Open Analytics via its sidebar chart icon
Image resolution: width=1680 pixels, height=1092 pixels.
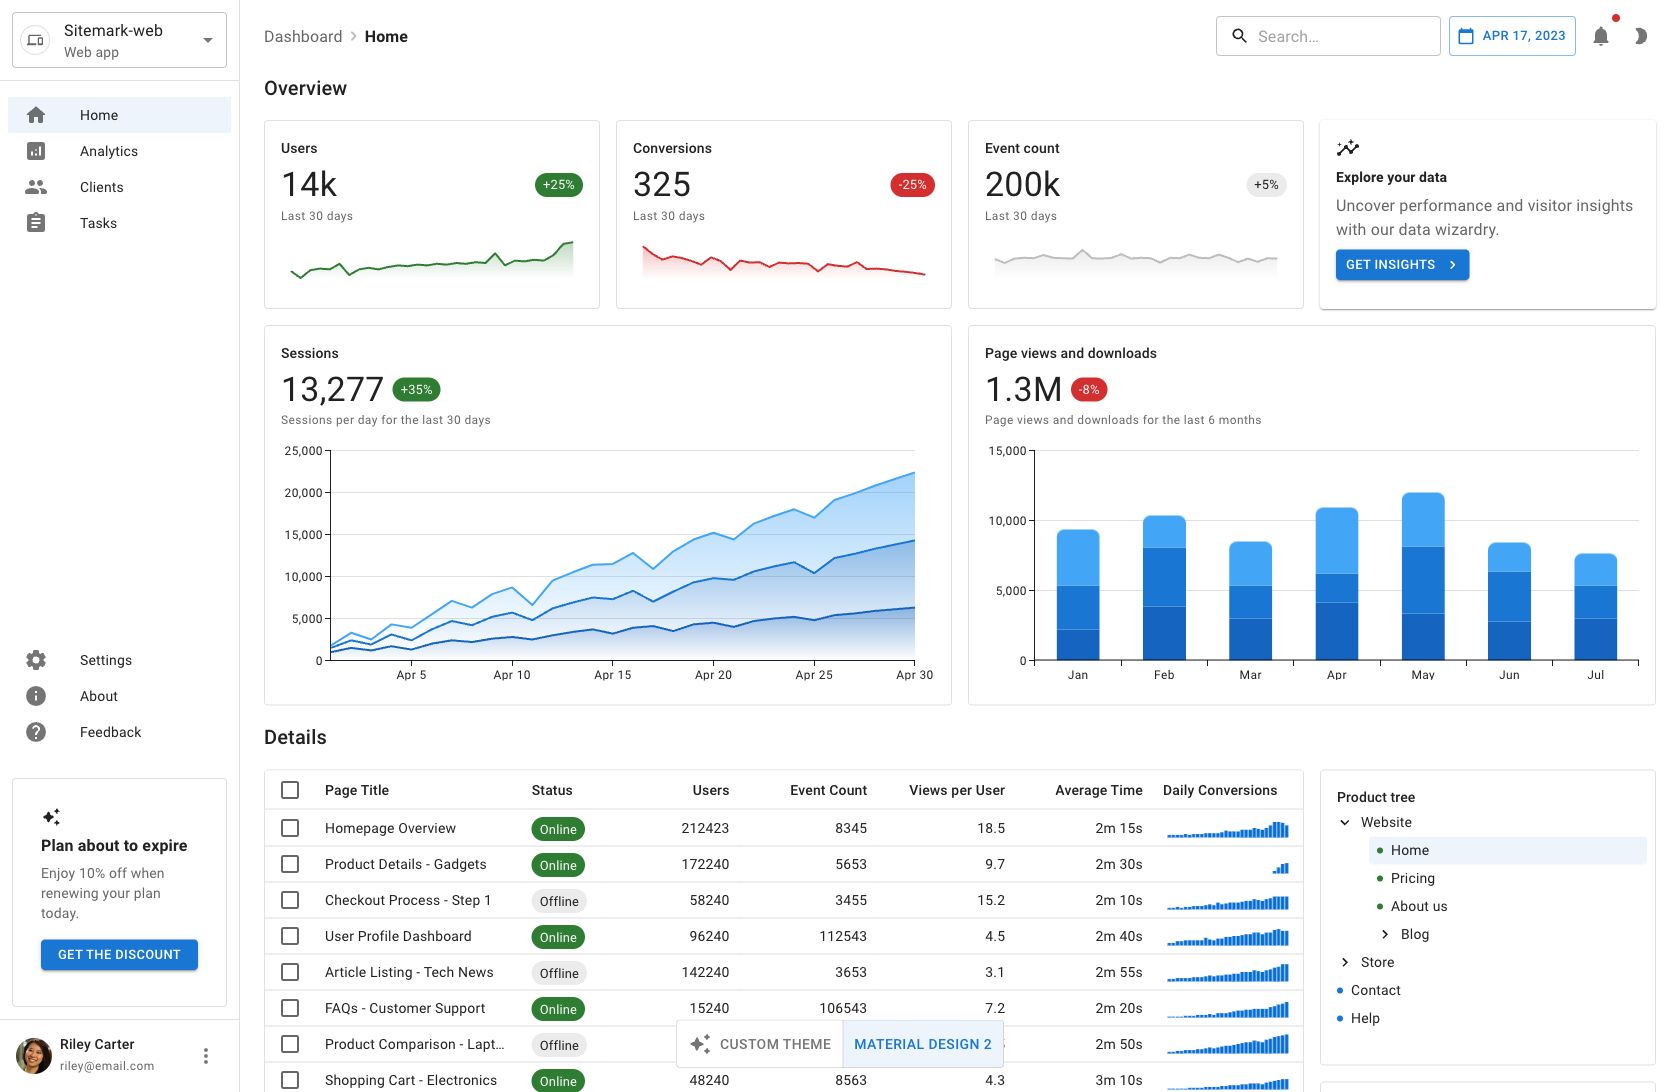tap(36, 151)
